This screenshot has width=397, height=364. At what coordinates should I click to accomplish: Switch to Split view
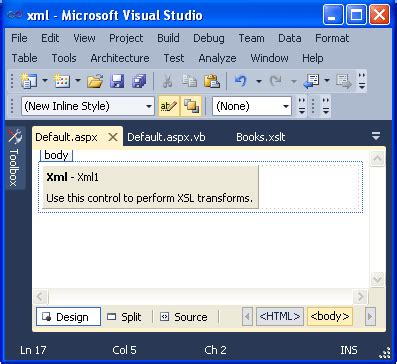[125, 317]
